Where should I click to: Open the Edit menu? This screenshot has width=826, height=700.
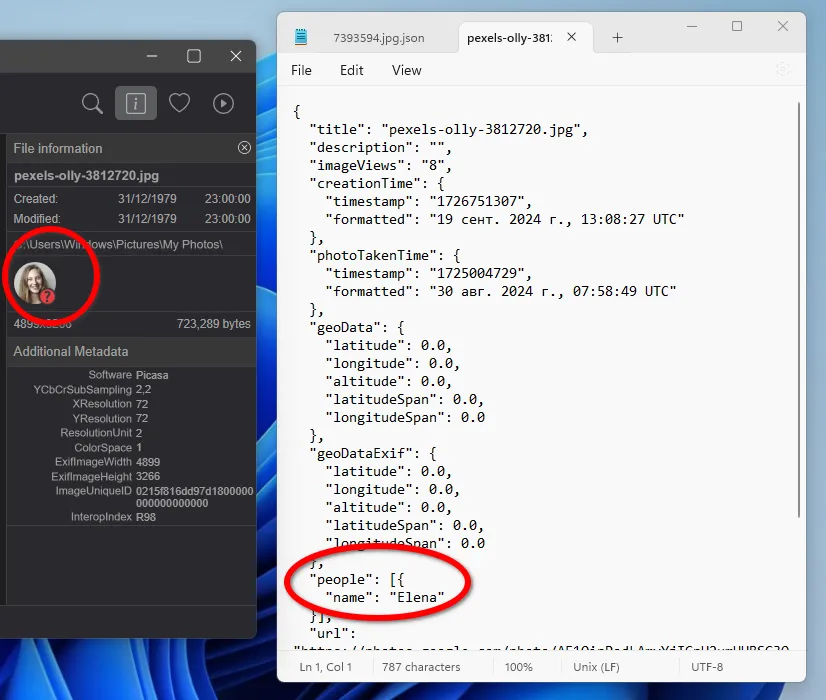[x=351, y=70]
